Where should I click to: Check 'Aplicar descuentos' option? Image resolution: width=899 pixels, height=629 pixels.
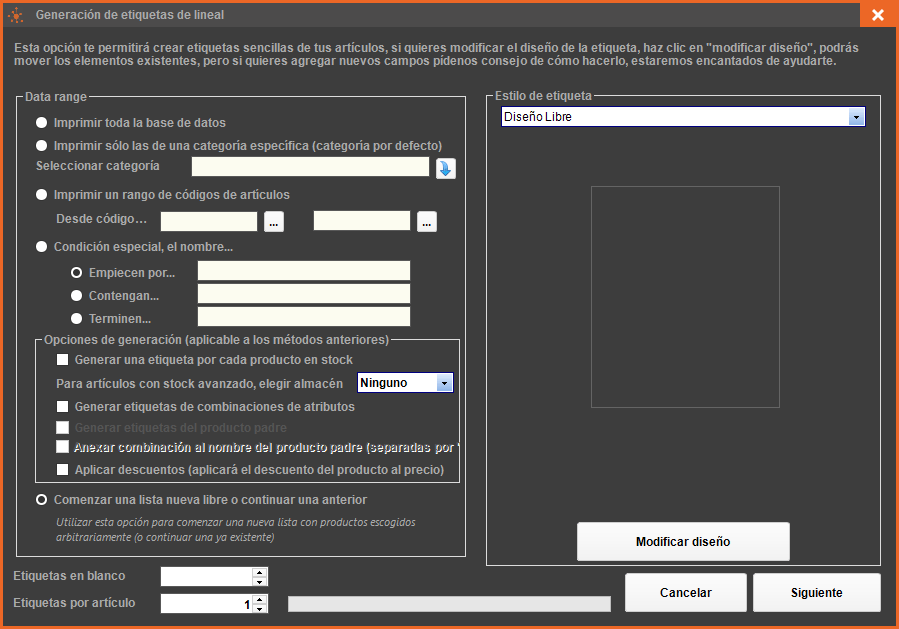(63, 469)
